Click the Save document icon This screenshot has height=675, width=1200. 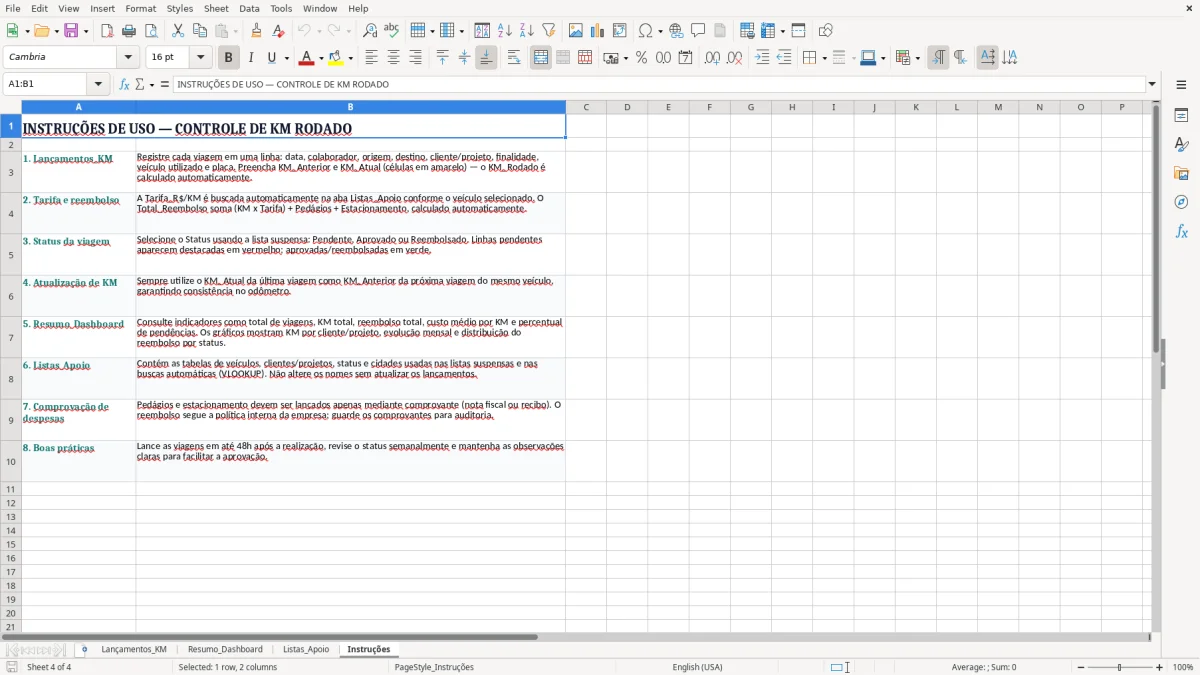point(71,31)
